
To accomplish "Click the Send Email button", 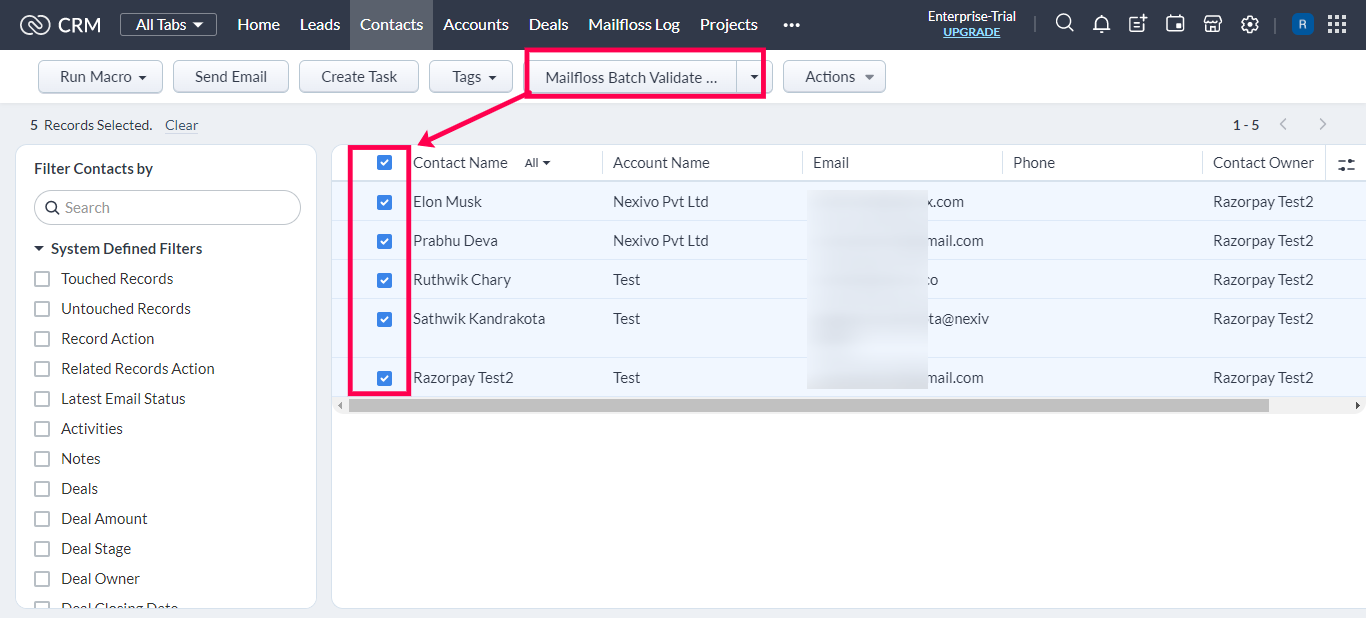I will (231, 77).
